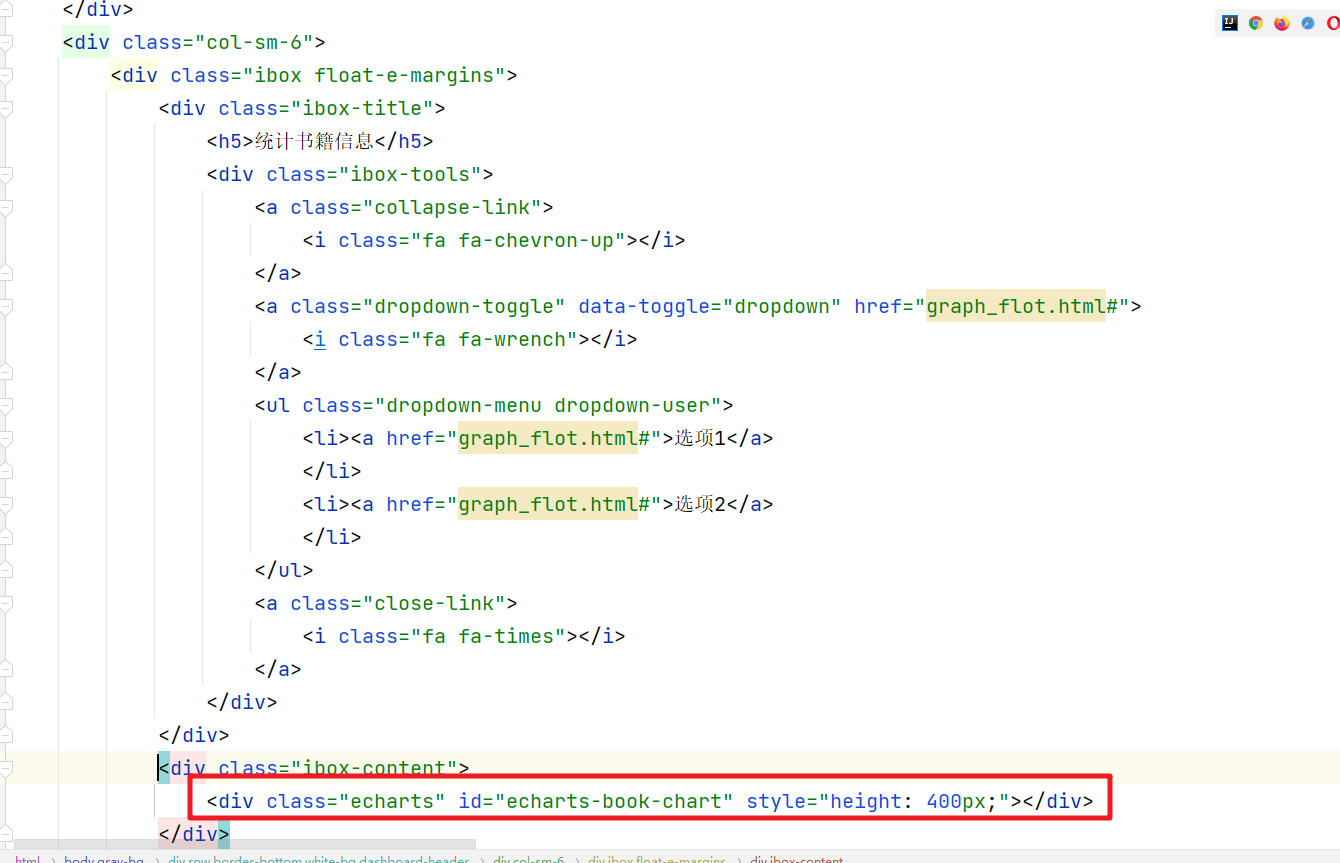Click the "close-link" class value
Image resolution: width=1340 pixels, height=863 pixels.
click(434, 603)
